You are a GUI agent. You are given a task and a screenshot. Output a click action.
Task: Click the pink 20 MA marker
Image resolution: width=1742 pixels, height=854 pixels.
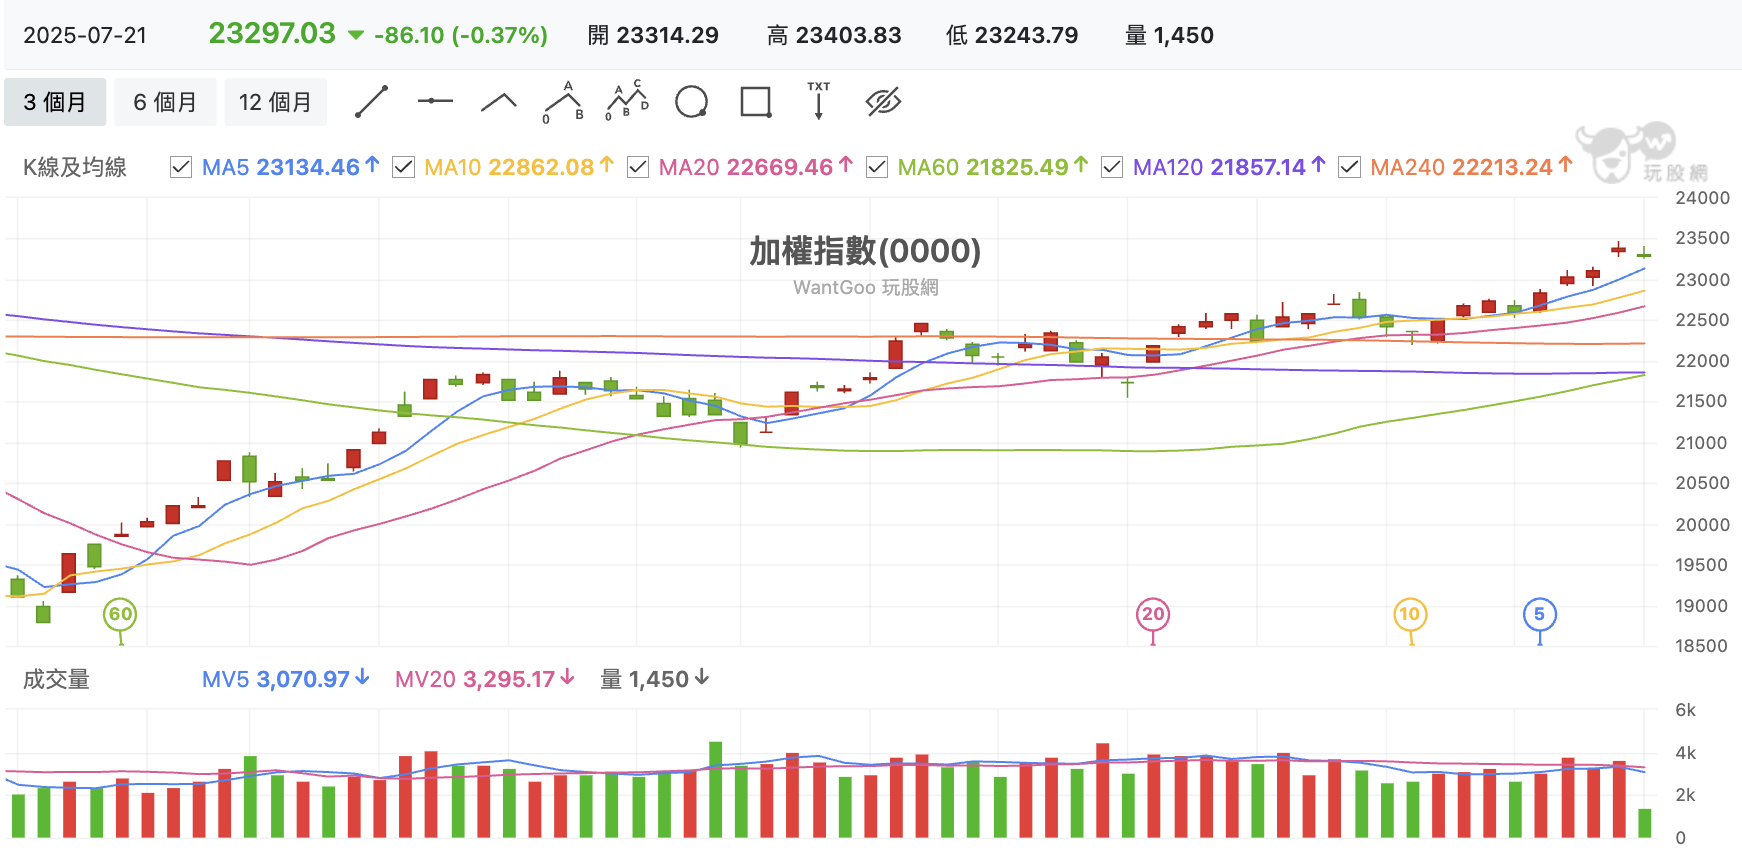coord(1153,614)
